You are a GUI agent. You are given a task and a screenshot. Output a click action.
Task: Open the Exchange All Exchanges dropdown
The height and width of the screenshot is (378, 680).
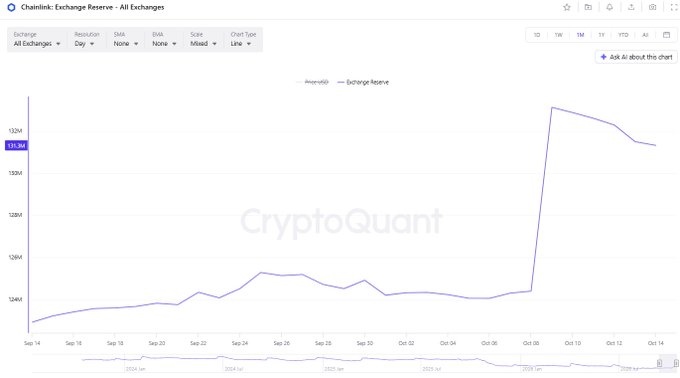pos(37,39)
